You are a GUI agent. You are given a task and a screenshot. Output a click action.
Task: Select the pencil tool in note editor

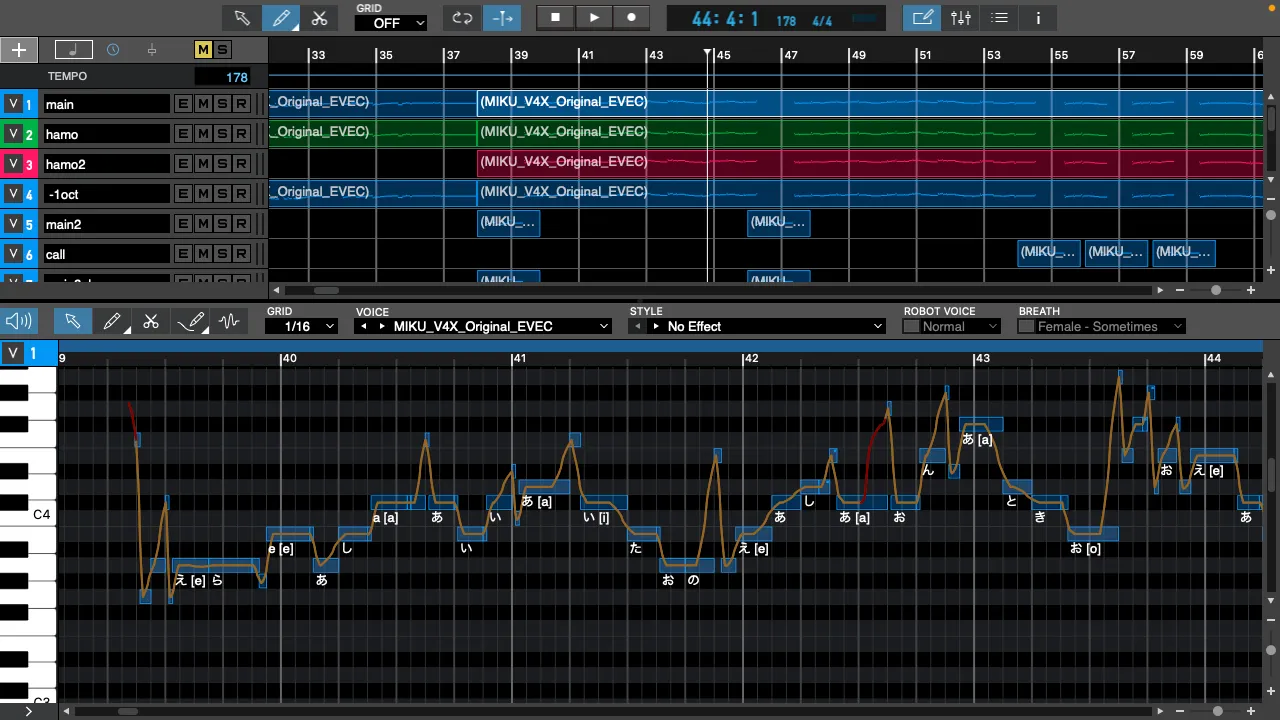(x=112, y=321)
